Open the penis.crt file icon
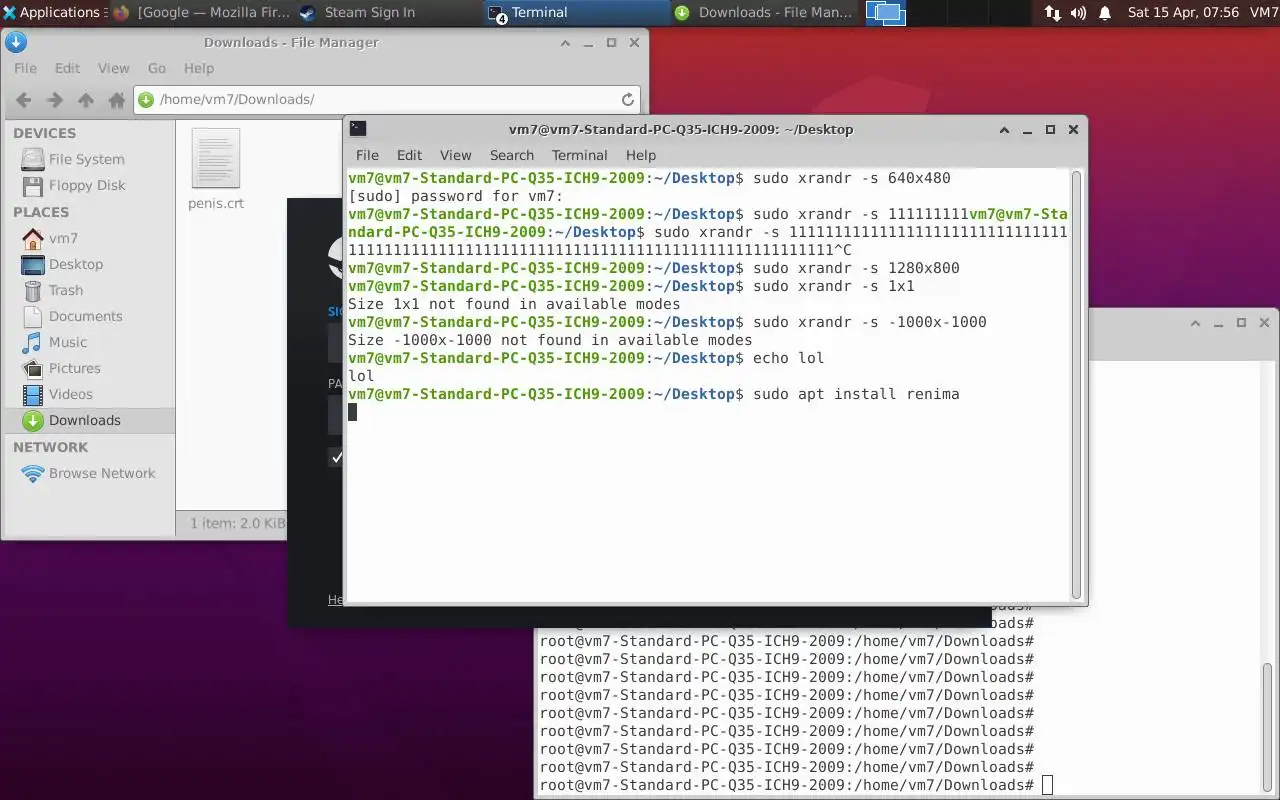1280x800 pixels. tap(215, 159)
